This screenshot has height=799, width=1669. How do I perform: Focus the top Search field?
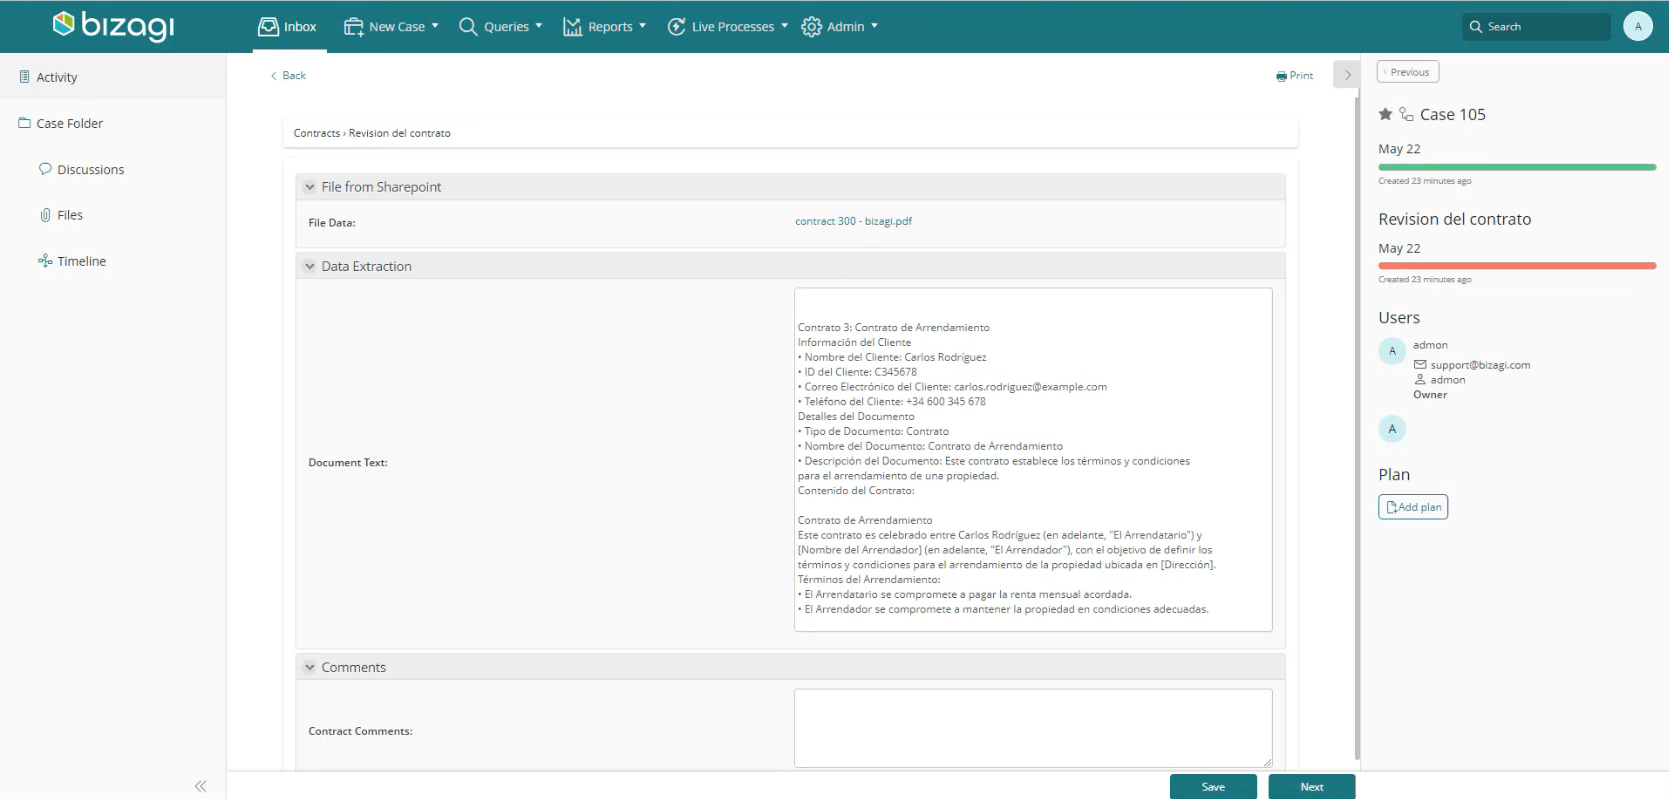(1536, 27)
